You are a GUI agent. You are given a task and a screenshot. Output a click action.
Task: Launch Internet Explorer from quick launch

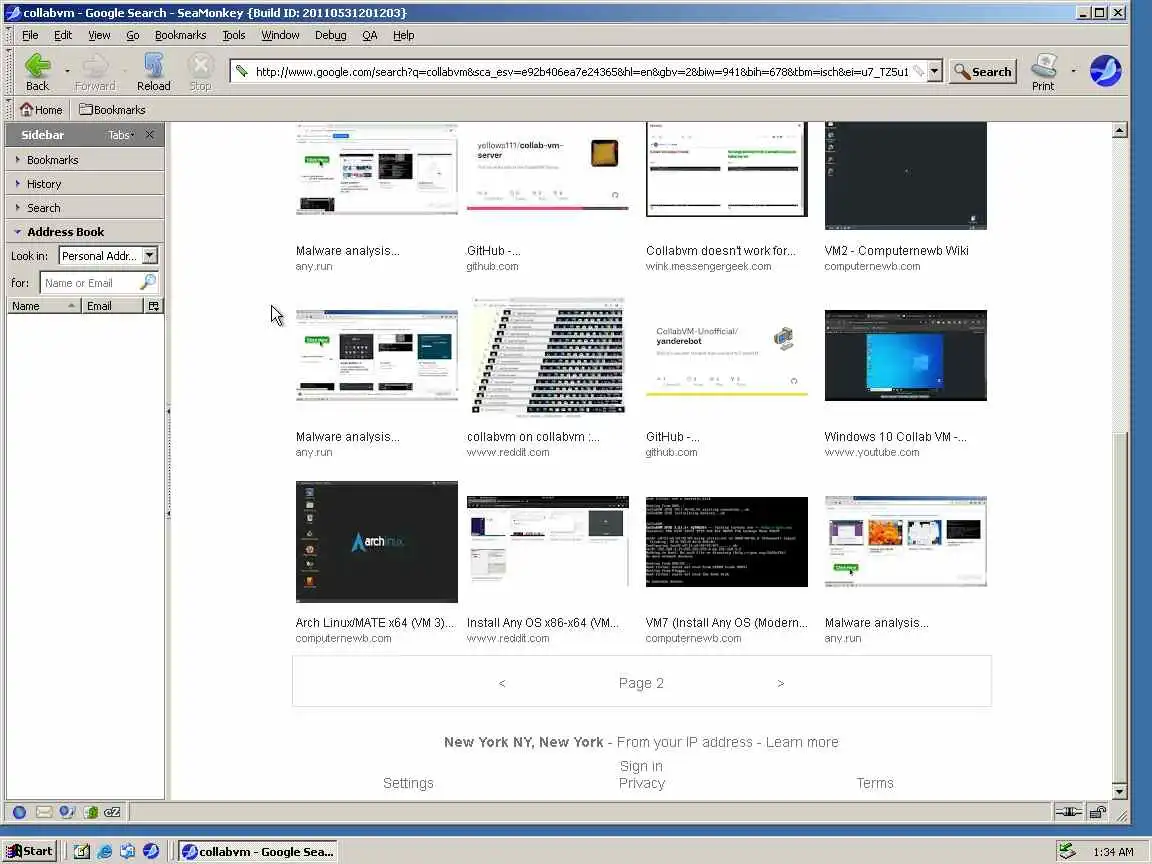point(104,852)
